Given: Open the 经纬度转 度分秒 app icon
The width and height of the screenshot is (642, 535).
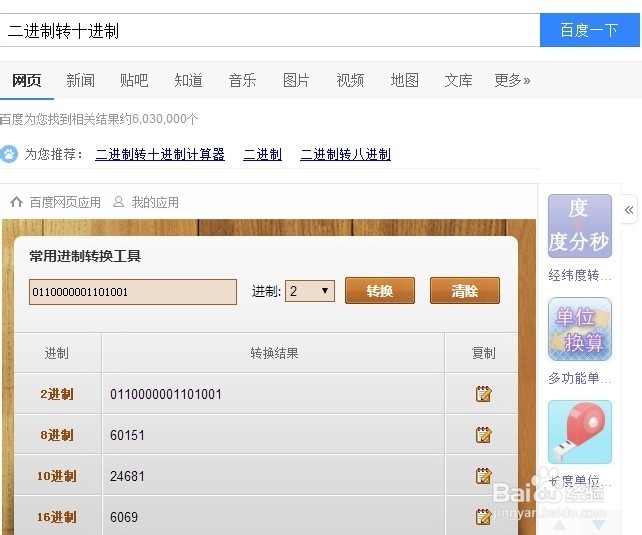Looking at the screenshot, I should pos(580,226).
